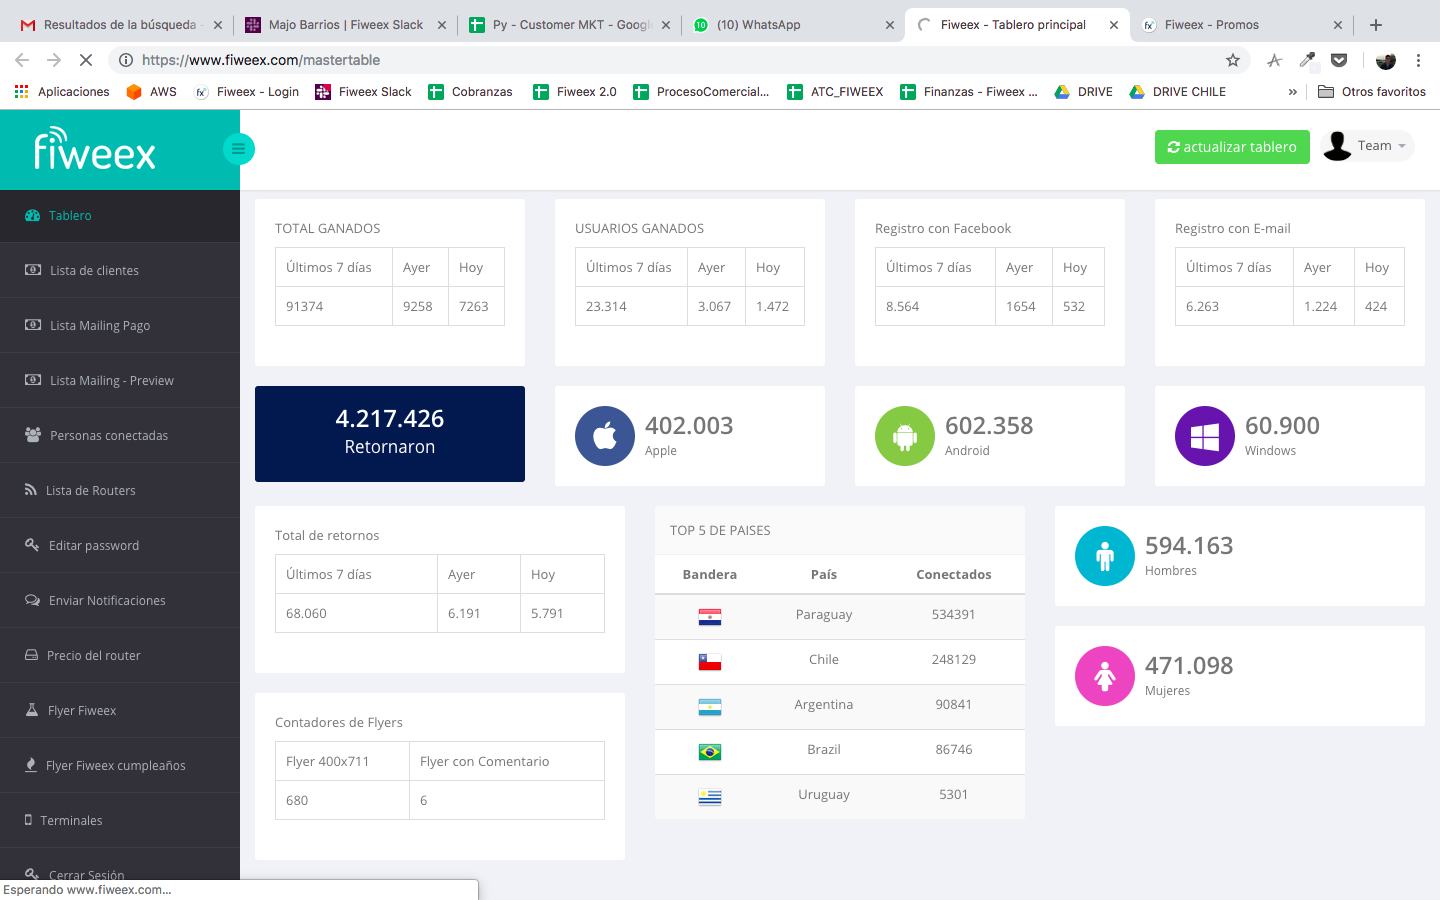Click the green Android robot icon

click(904, 436)
